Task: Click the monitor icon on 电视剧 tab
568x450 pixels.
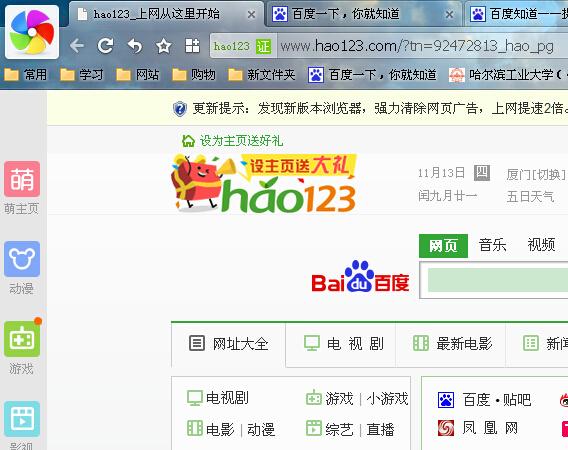Action: click(312, 343)
